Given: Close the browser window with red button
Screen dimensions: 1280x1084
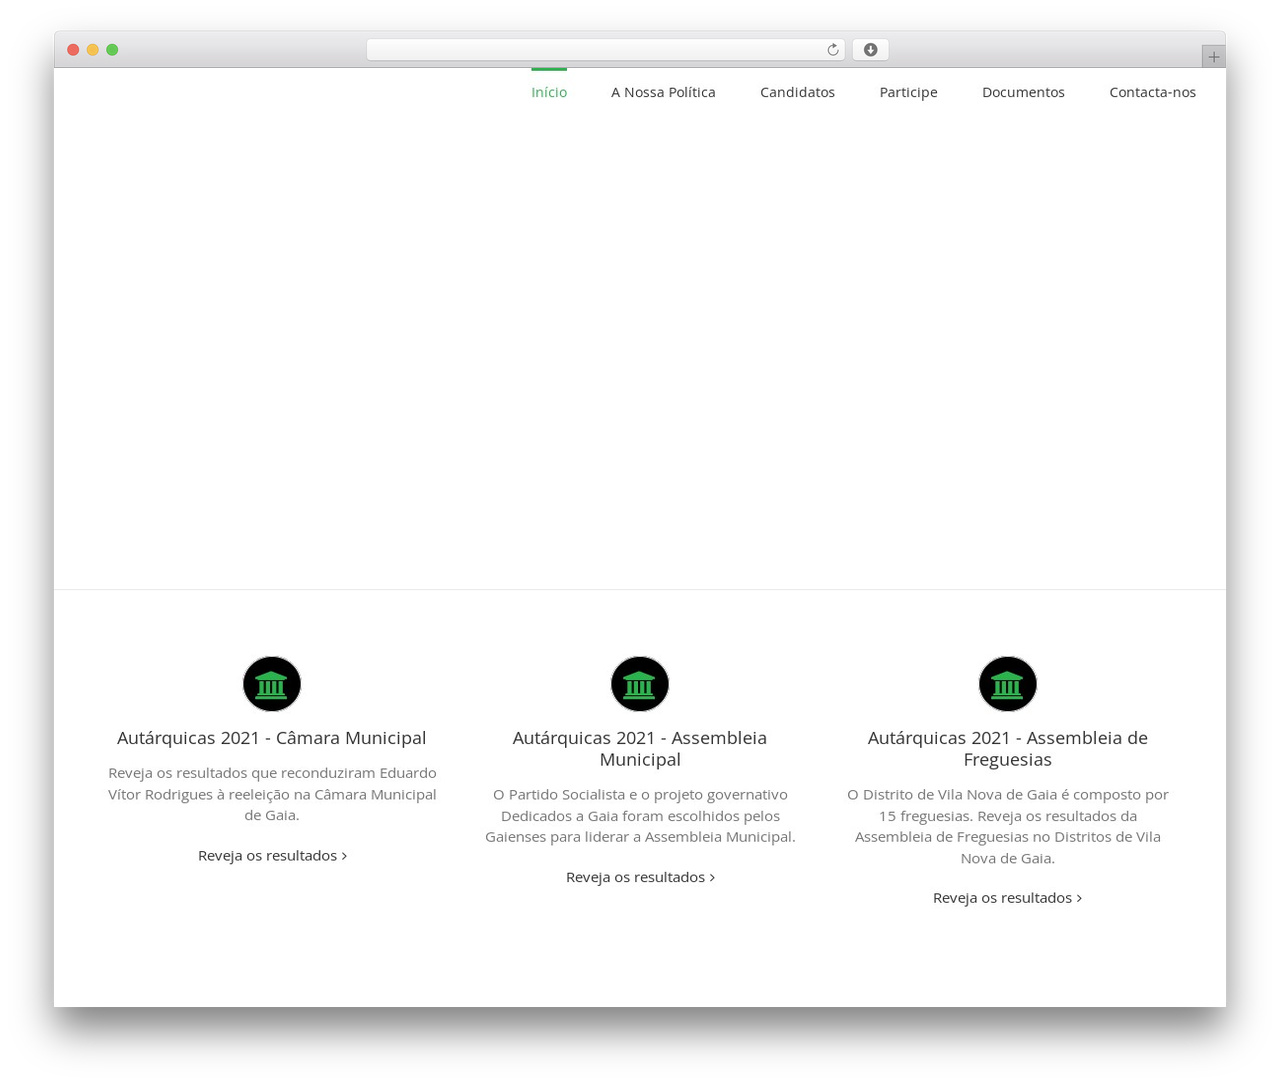Looking at the screenshot, I should pyautogui.click(x=73, y=50).
